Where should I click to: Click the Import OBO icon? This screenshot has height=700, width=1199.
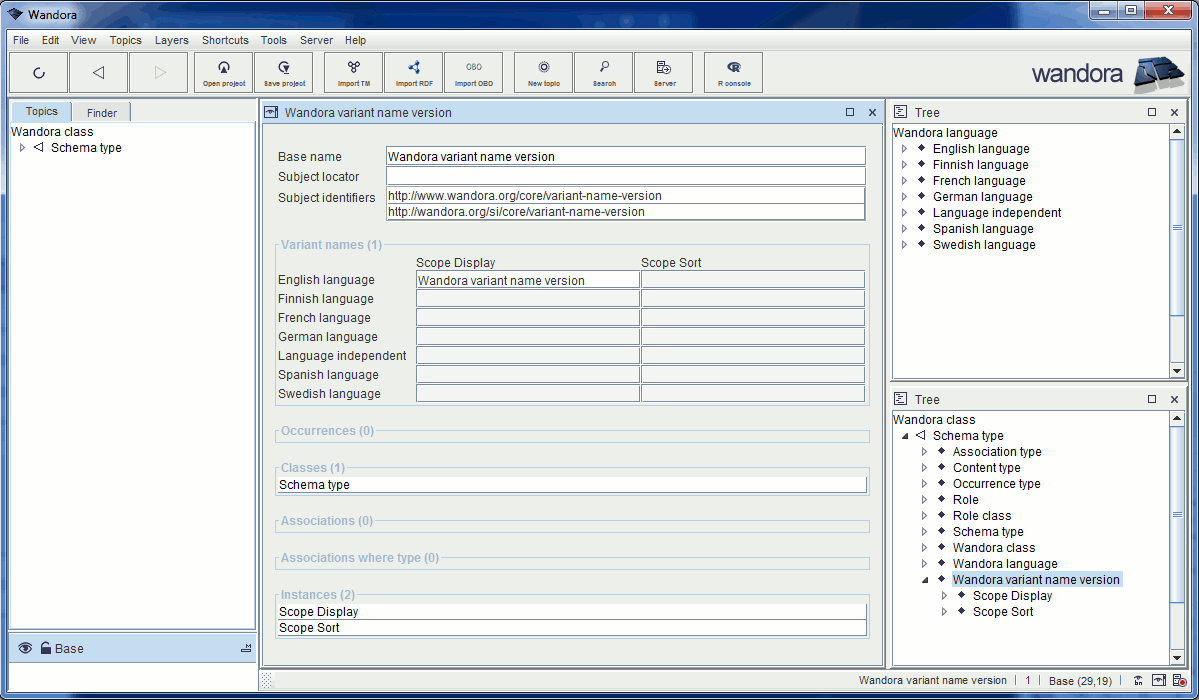pos(473,72)
